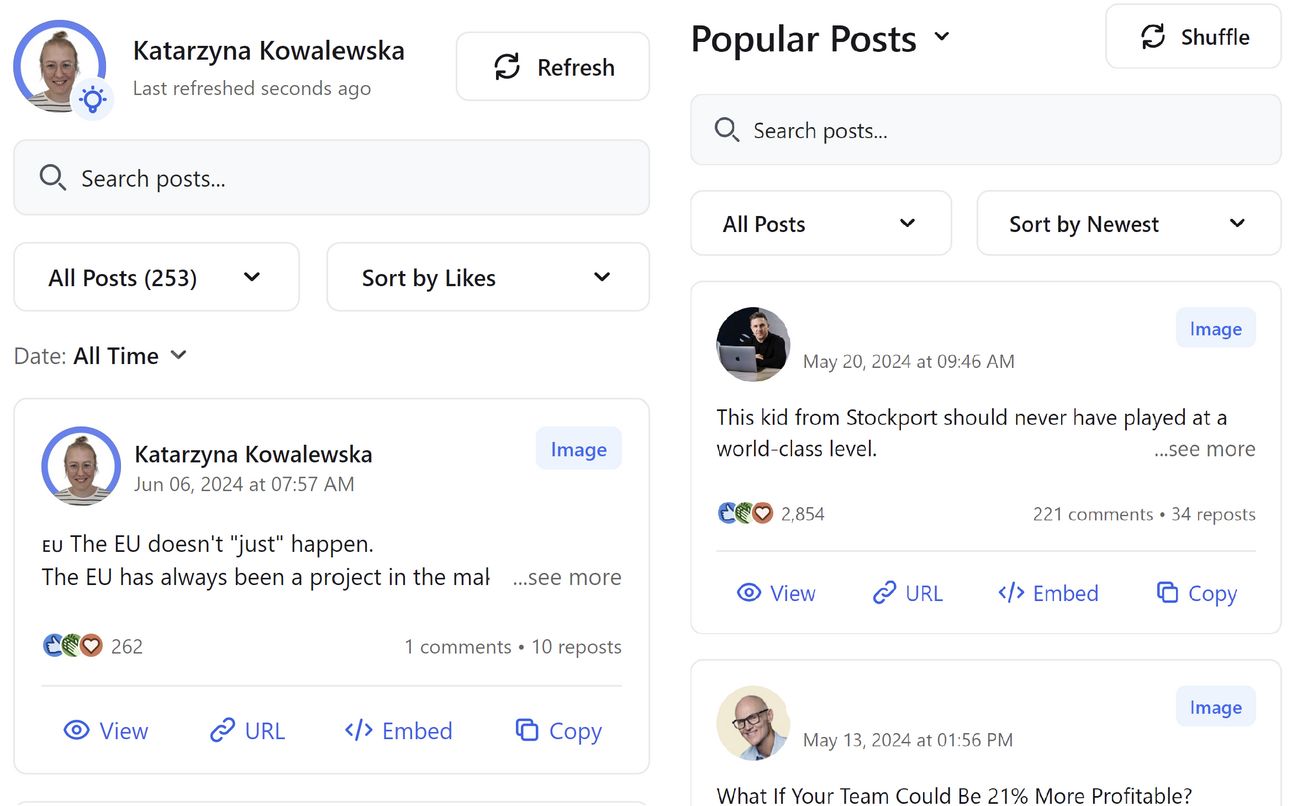Screen dimensions: 1292x806
Task: Open the right panel All Posts dropdown
Action: [820, 223]
